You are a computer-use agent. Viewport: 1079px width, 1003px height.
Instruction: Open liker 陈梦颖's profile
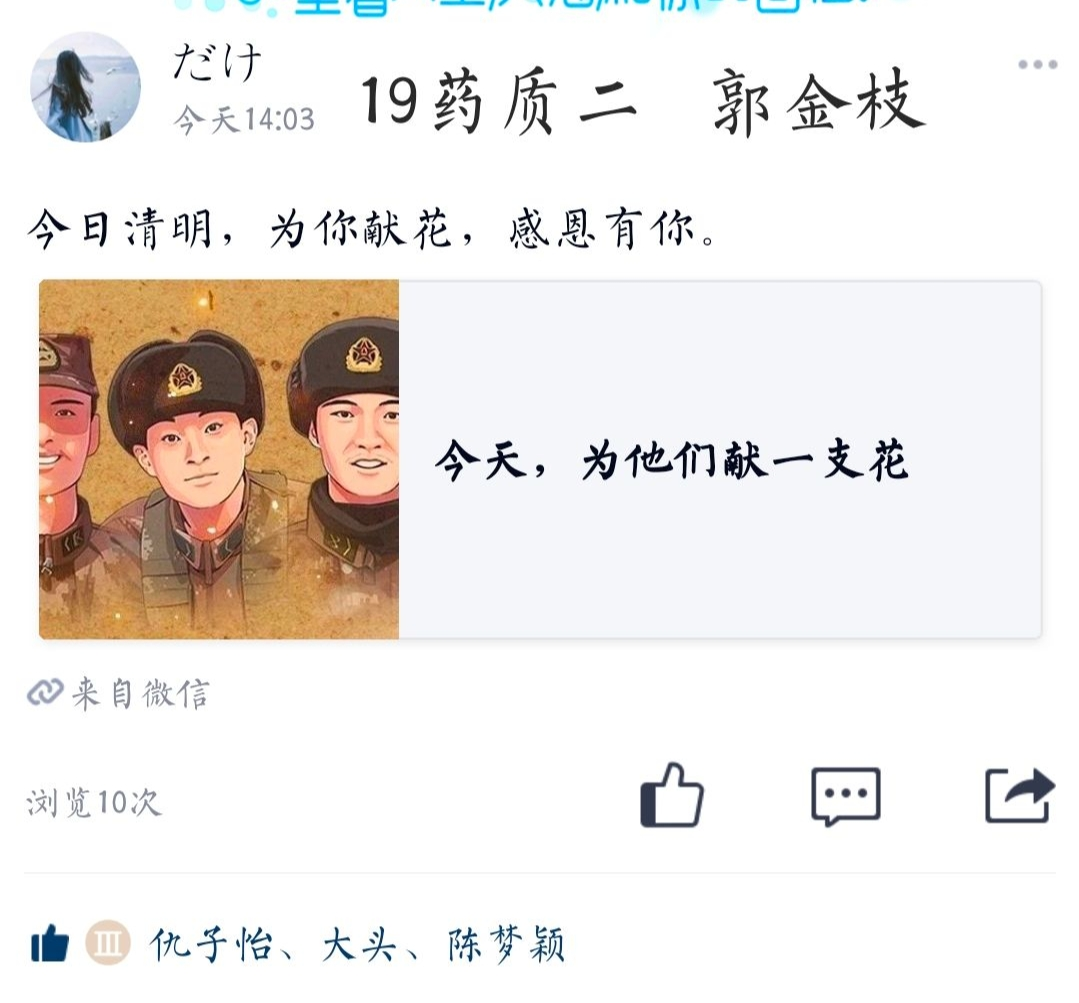tap(506, 944)
